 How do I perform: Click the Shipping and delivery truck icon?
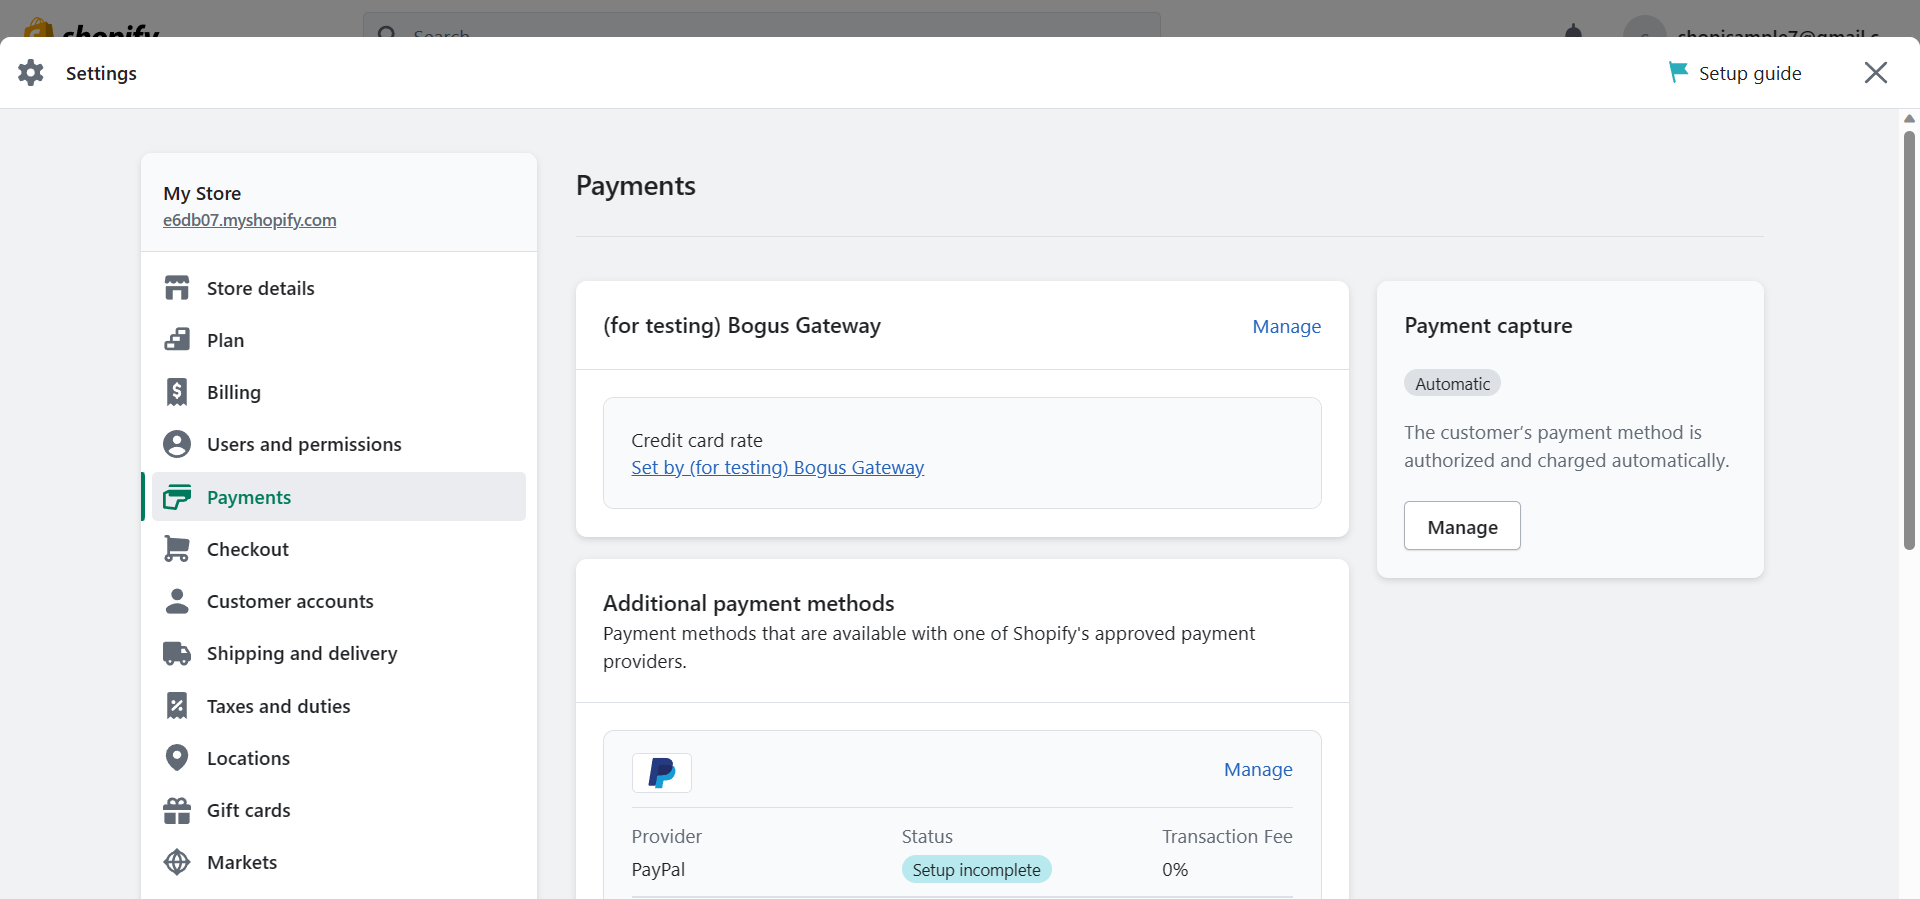[x=177, y=653]
